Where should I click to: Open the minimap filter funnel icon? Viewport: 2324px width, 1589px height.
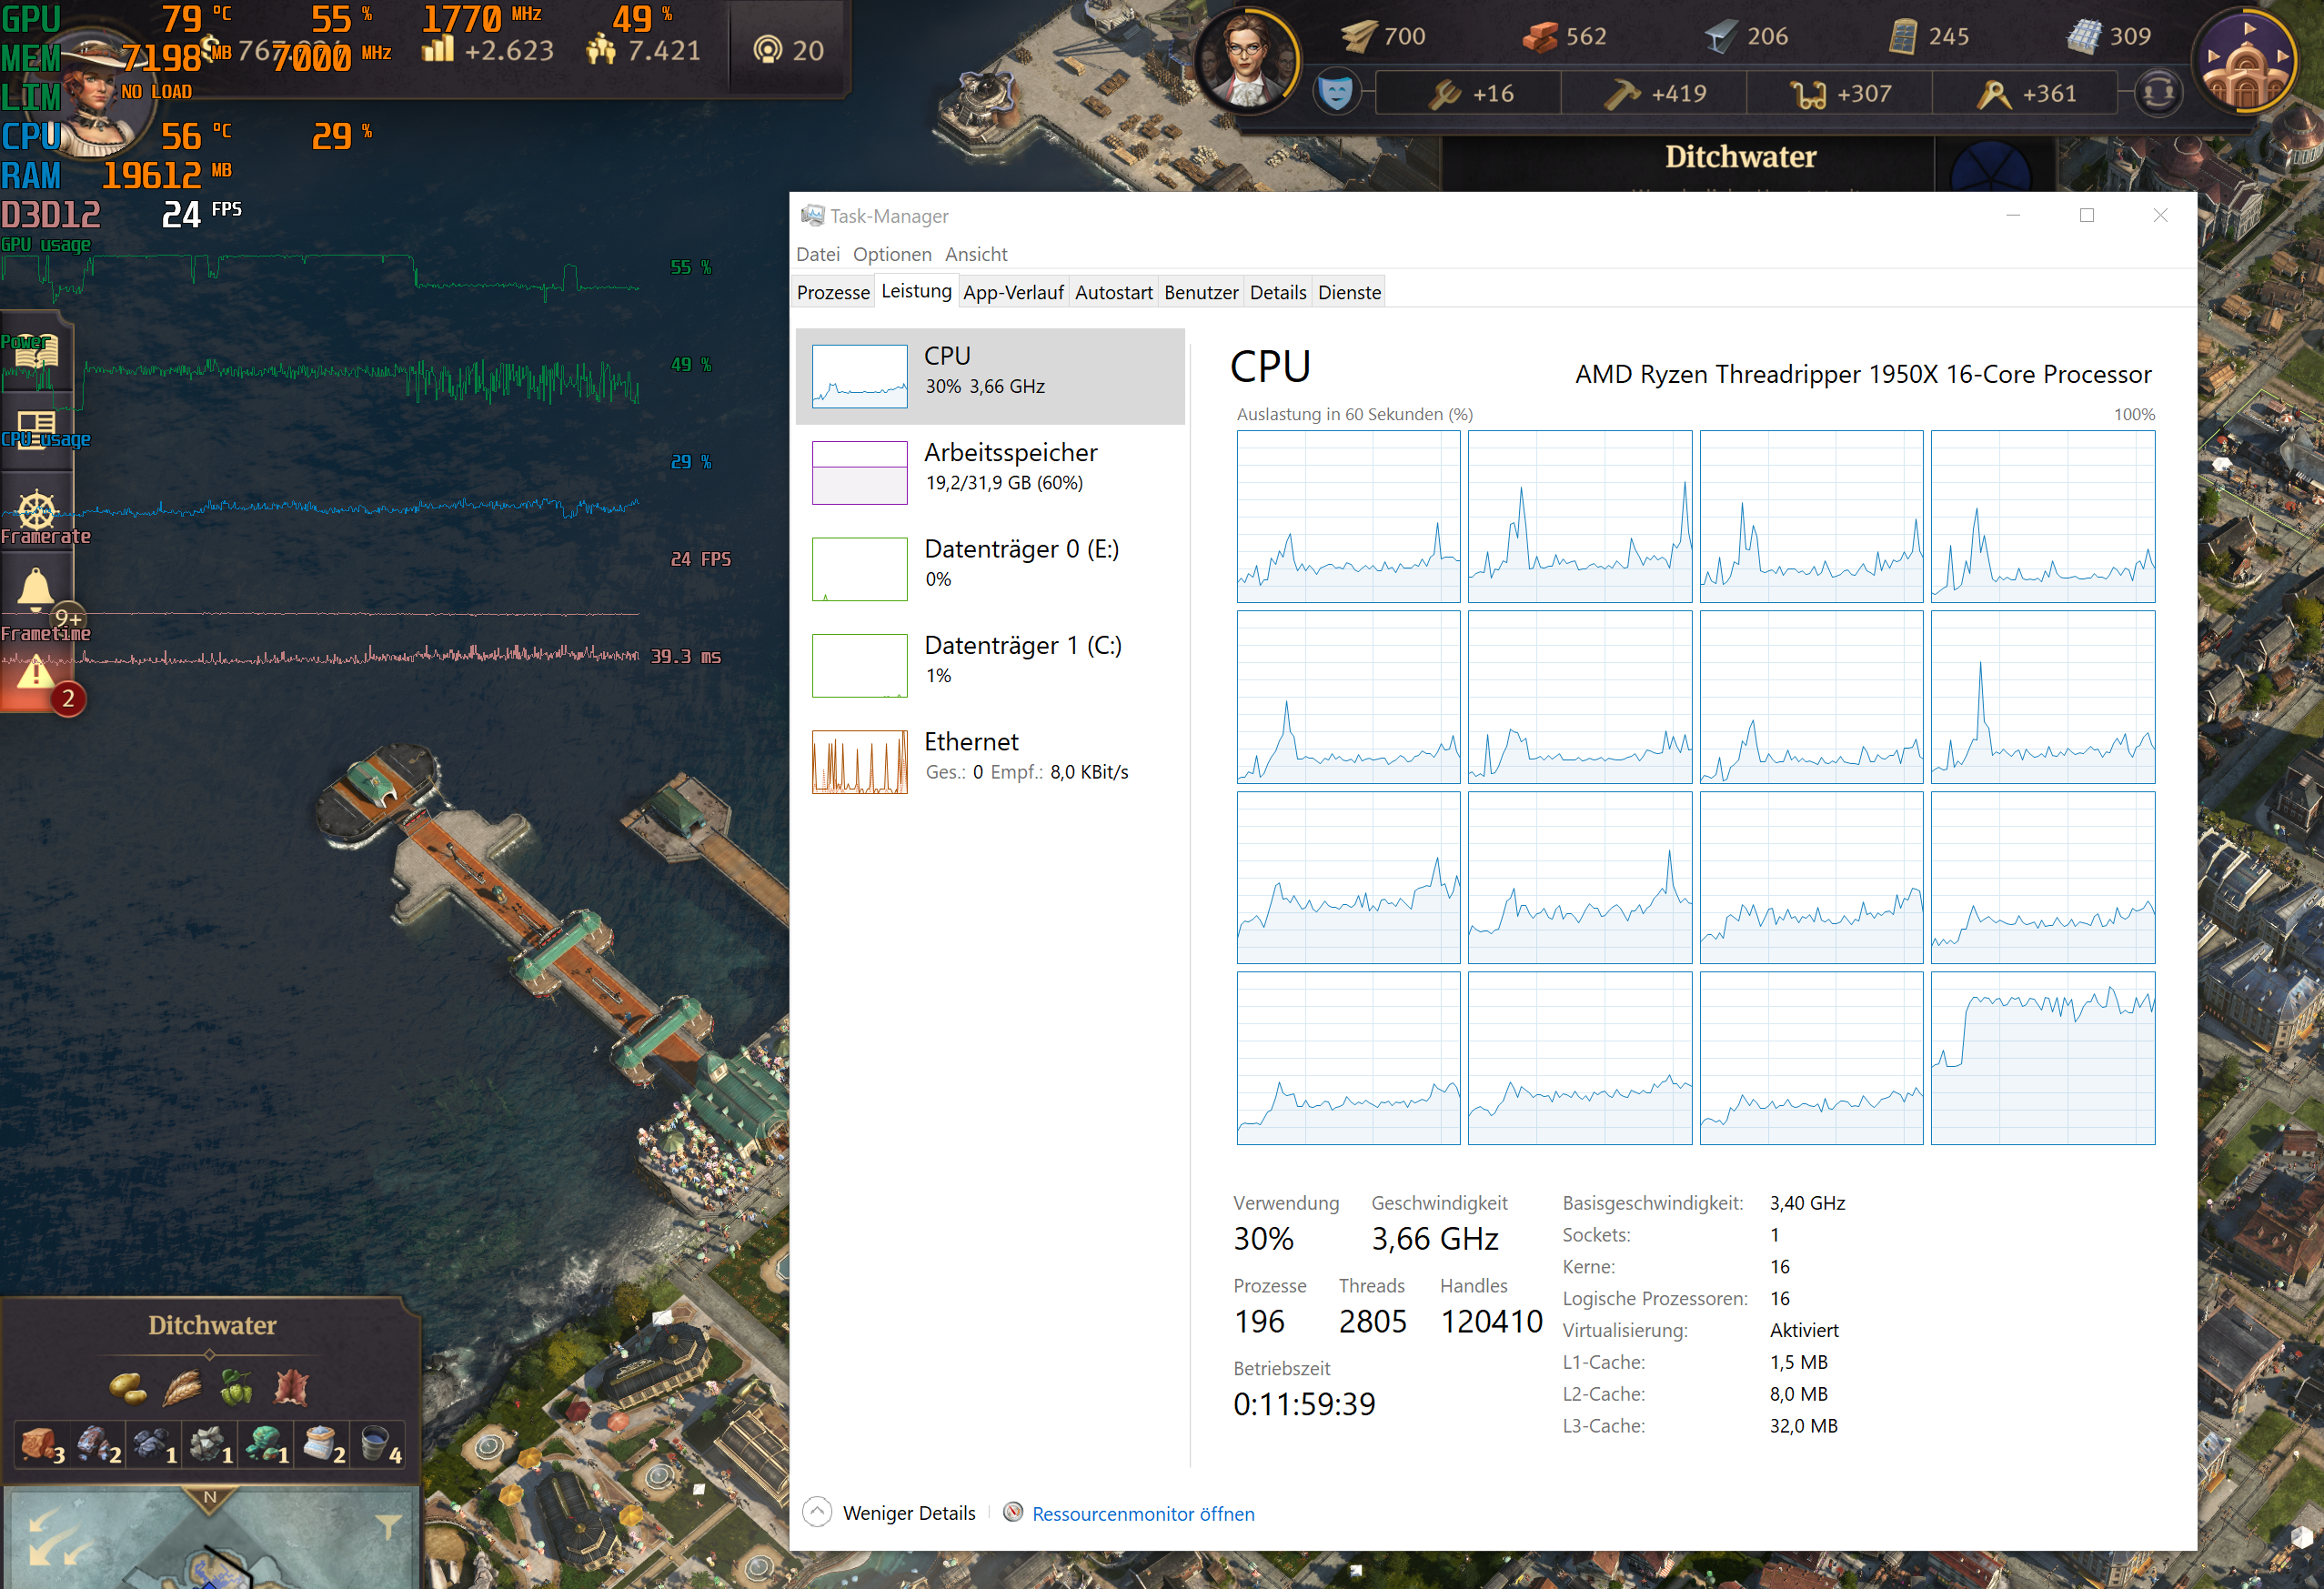388,1525
